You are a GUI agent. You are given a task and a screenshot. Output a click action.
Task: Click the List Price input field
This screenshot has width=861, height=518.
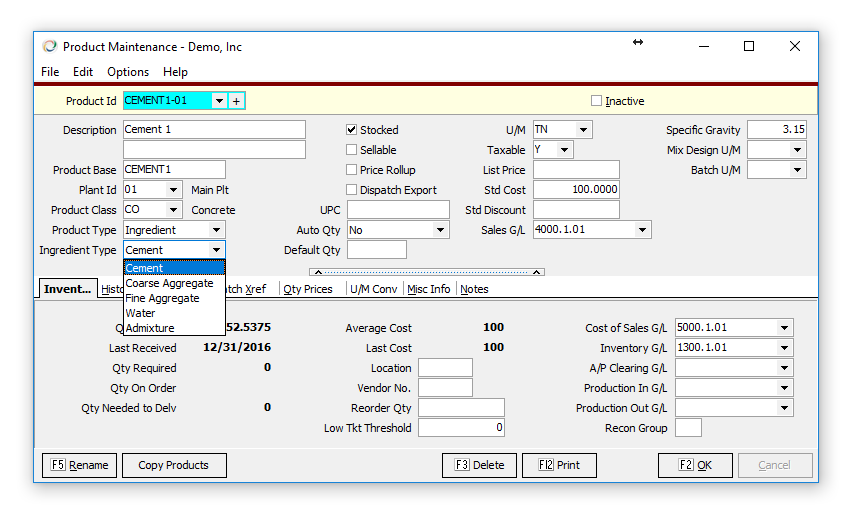tap(576, 170)
